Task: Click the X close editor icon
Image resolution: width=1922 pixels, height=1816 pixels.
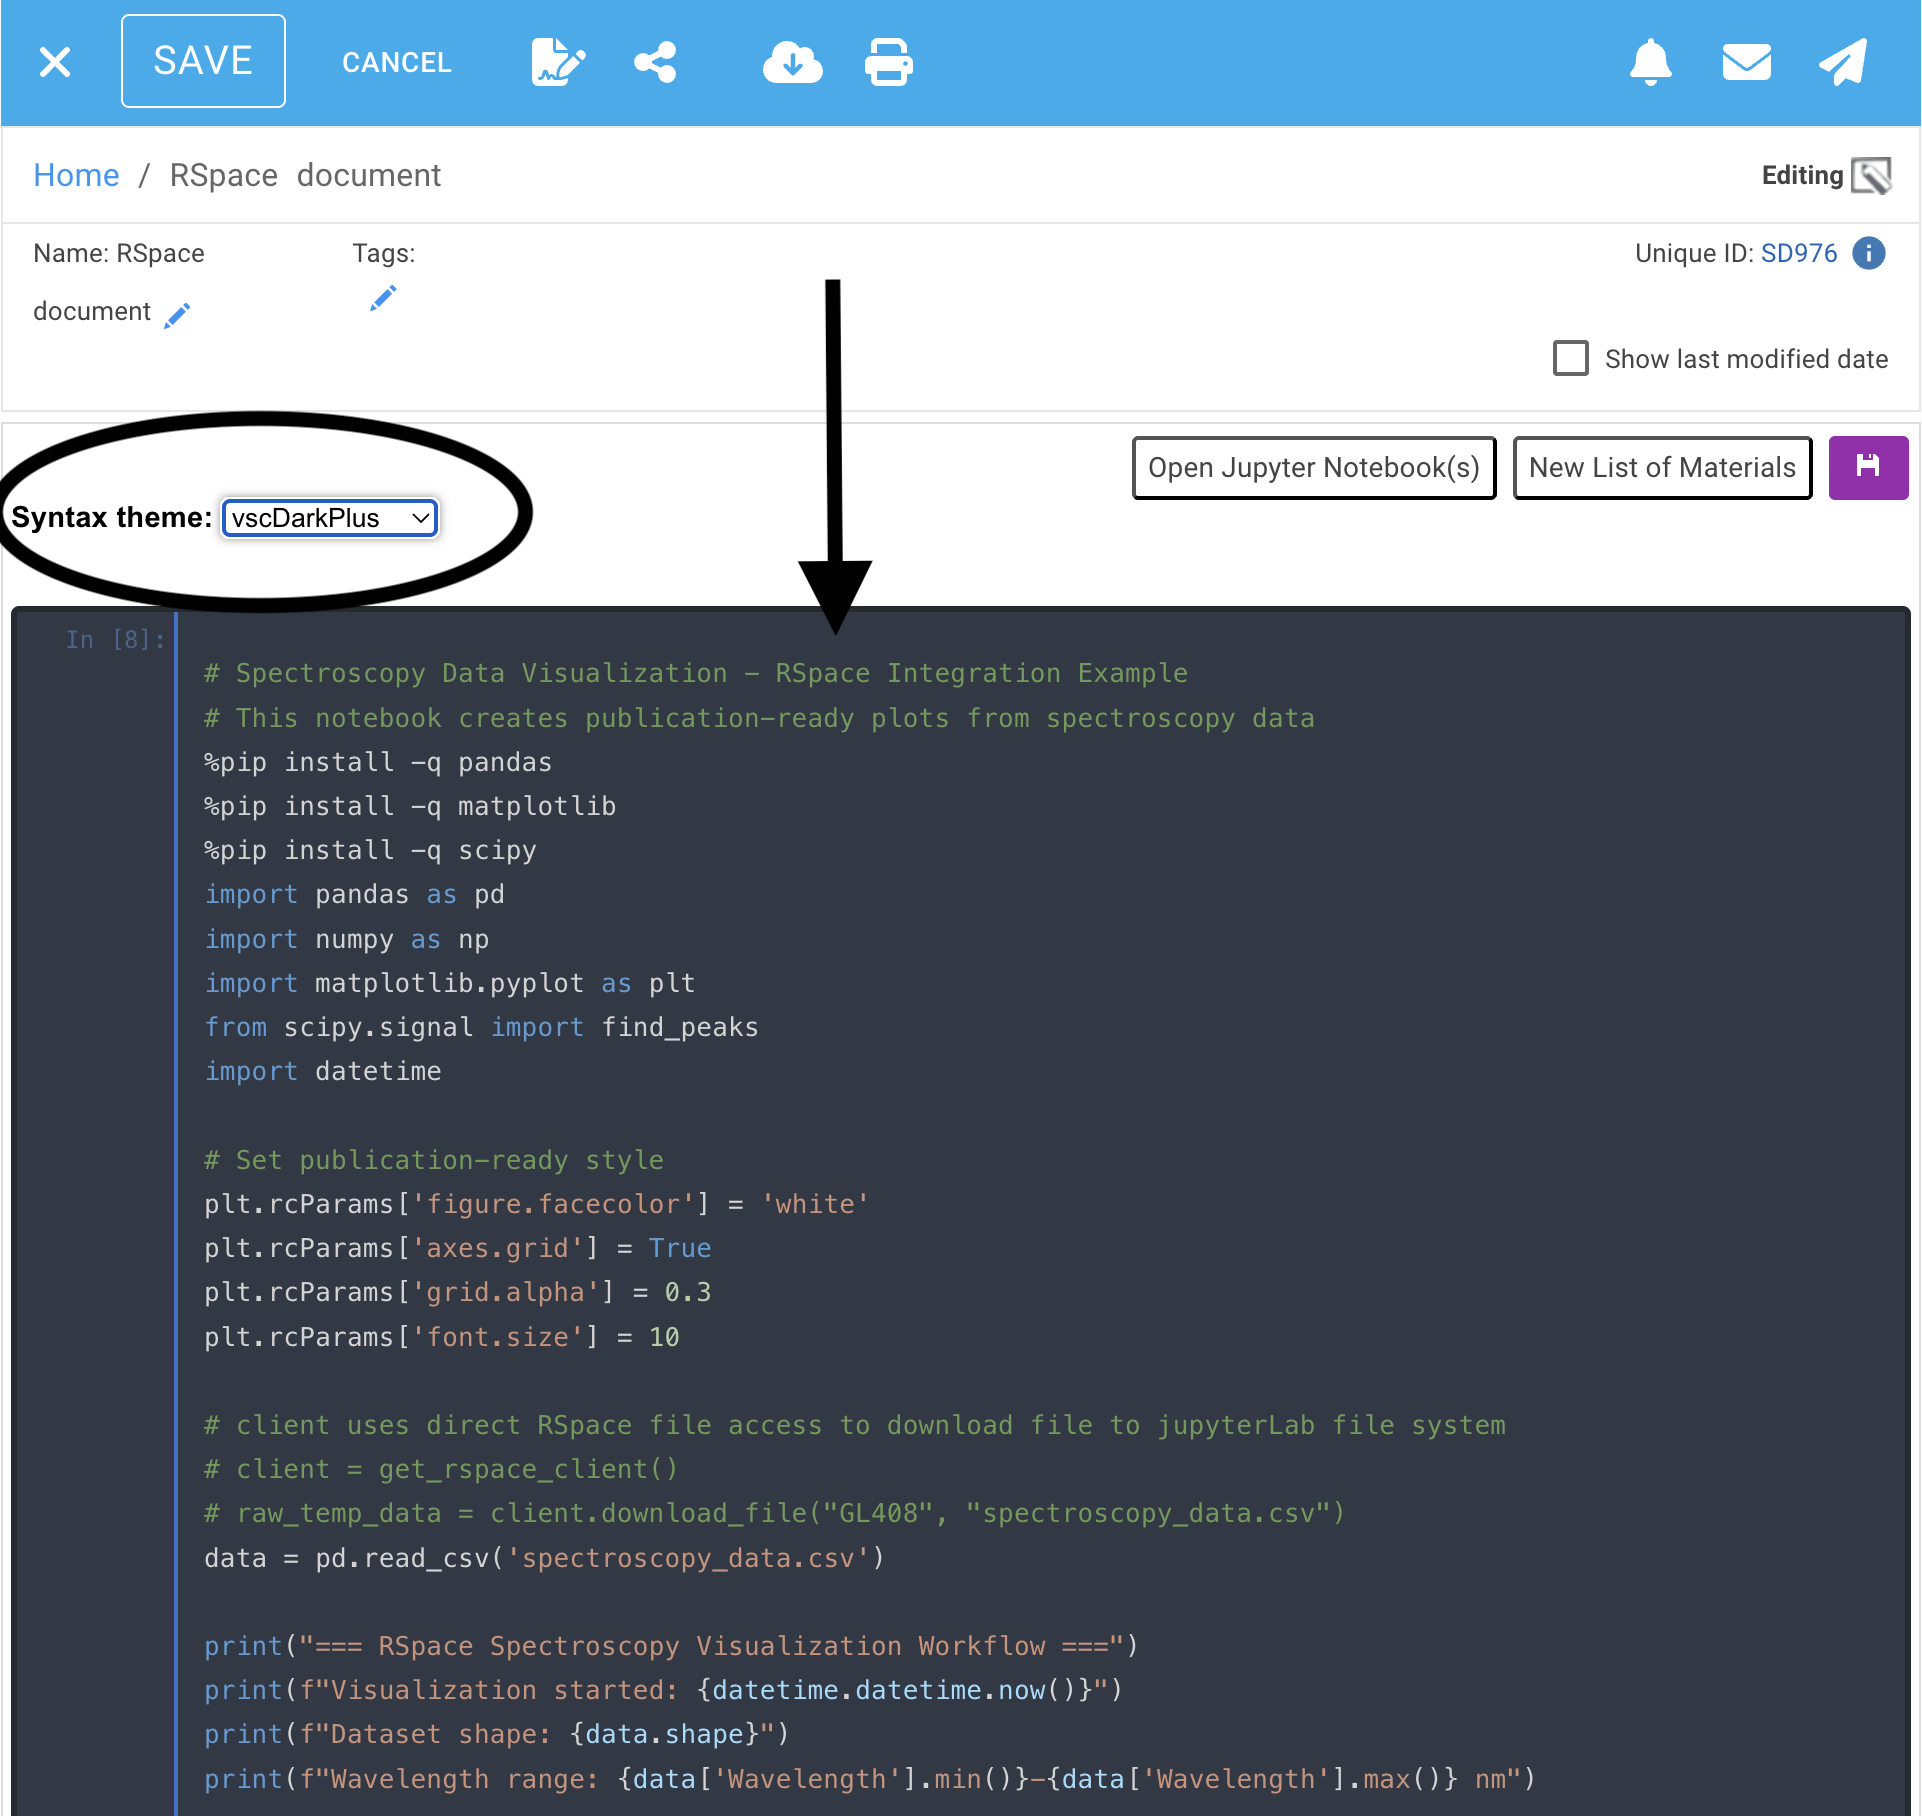Action: [x=55, y=62]
